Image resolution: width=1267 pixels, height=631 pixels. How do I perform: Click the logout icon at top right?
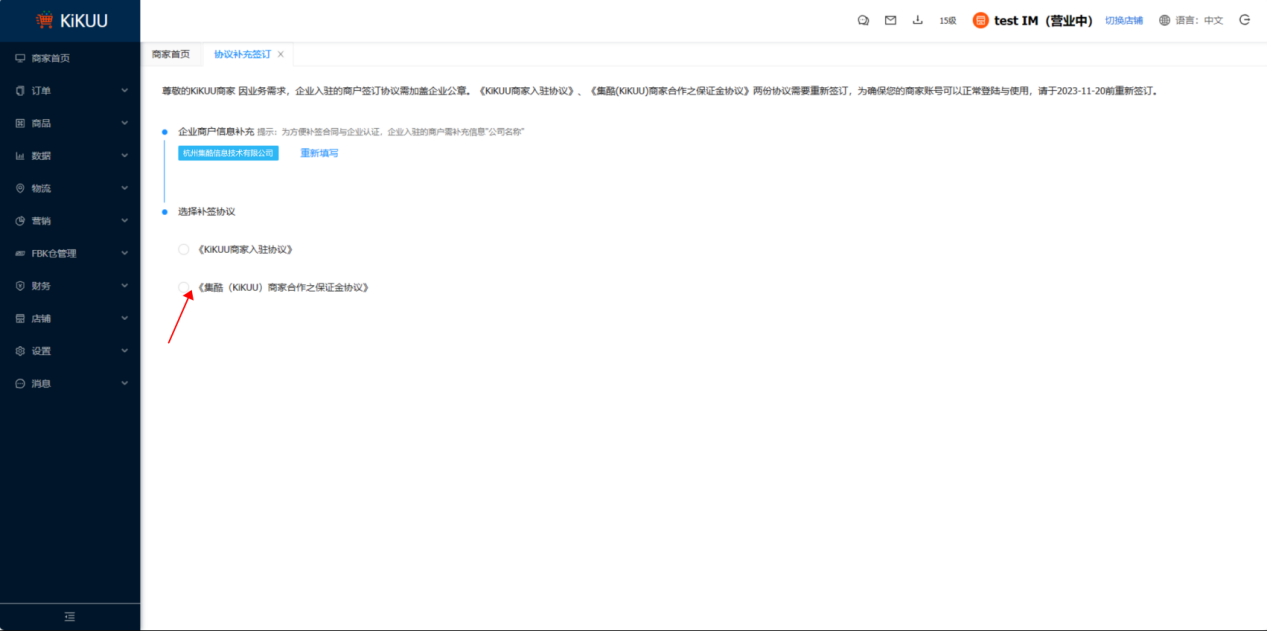1245,20
